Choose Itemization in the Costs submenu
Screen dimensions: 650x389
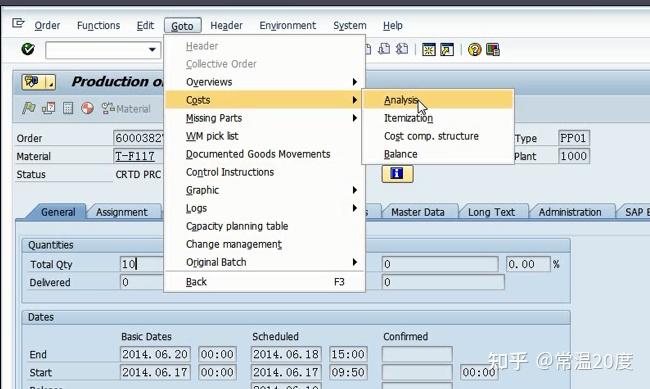tap(438, 118)
